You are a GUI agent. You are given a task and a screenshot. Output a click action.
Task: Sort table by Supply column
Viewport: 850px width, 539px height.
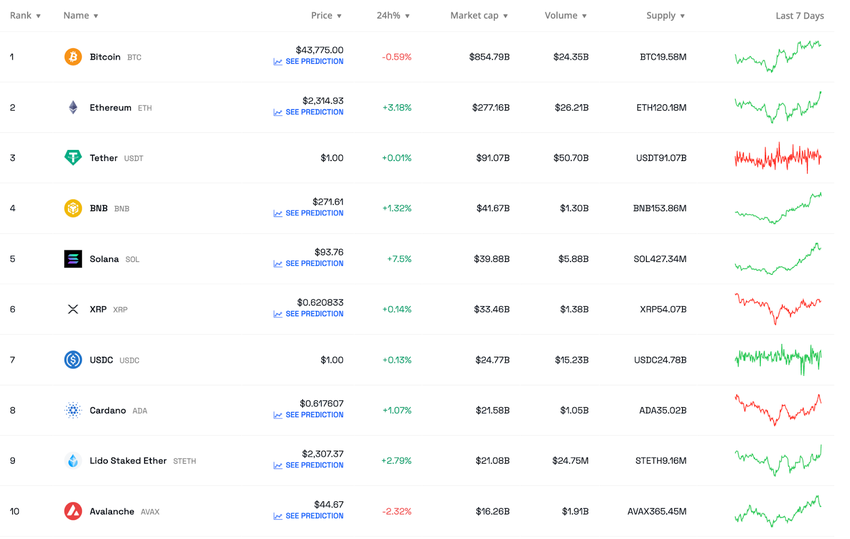666,15
